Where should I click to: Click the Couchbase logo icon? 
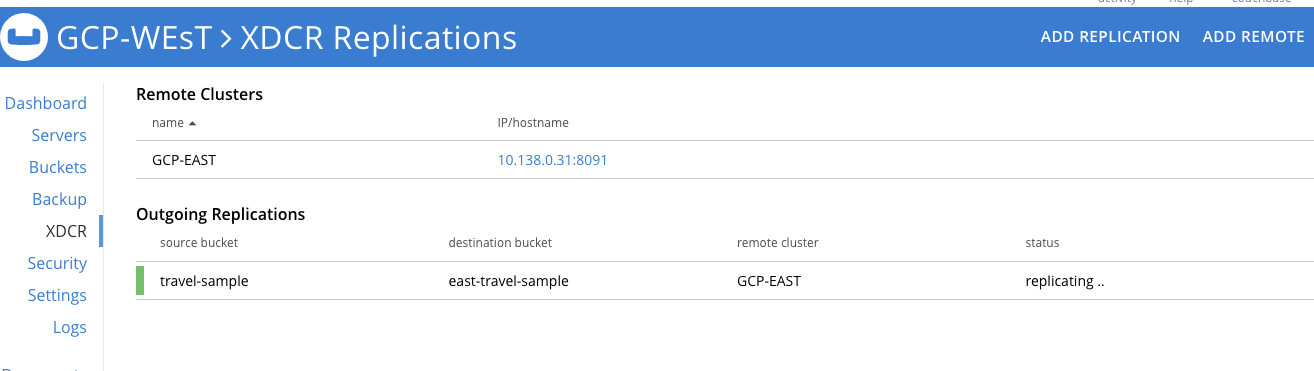(25, 37)
